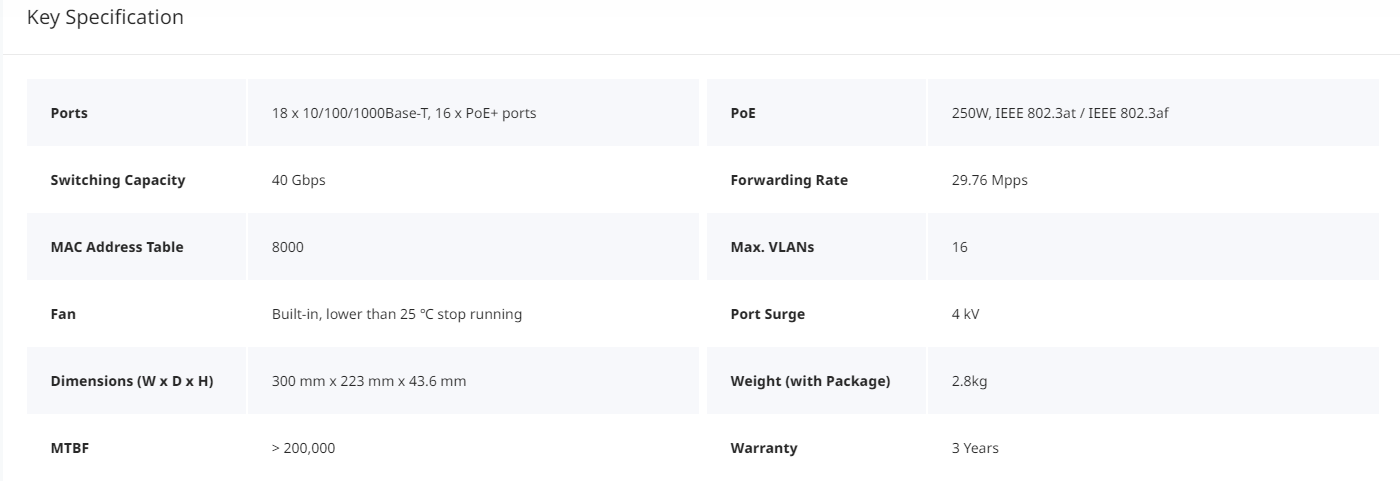The image size is (1400, 481).
Task: Click the Weight (with Package) label
Action: point(810,381)
